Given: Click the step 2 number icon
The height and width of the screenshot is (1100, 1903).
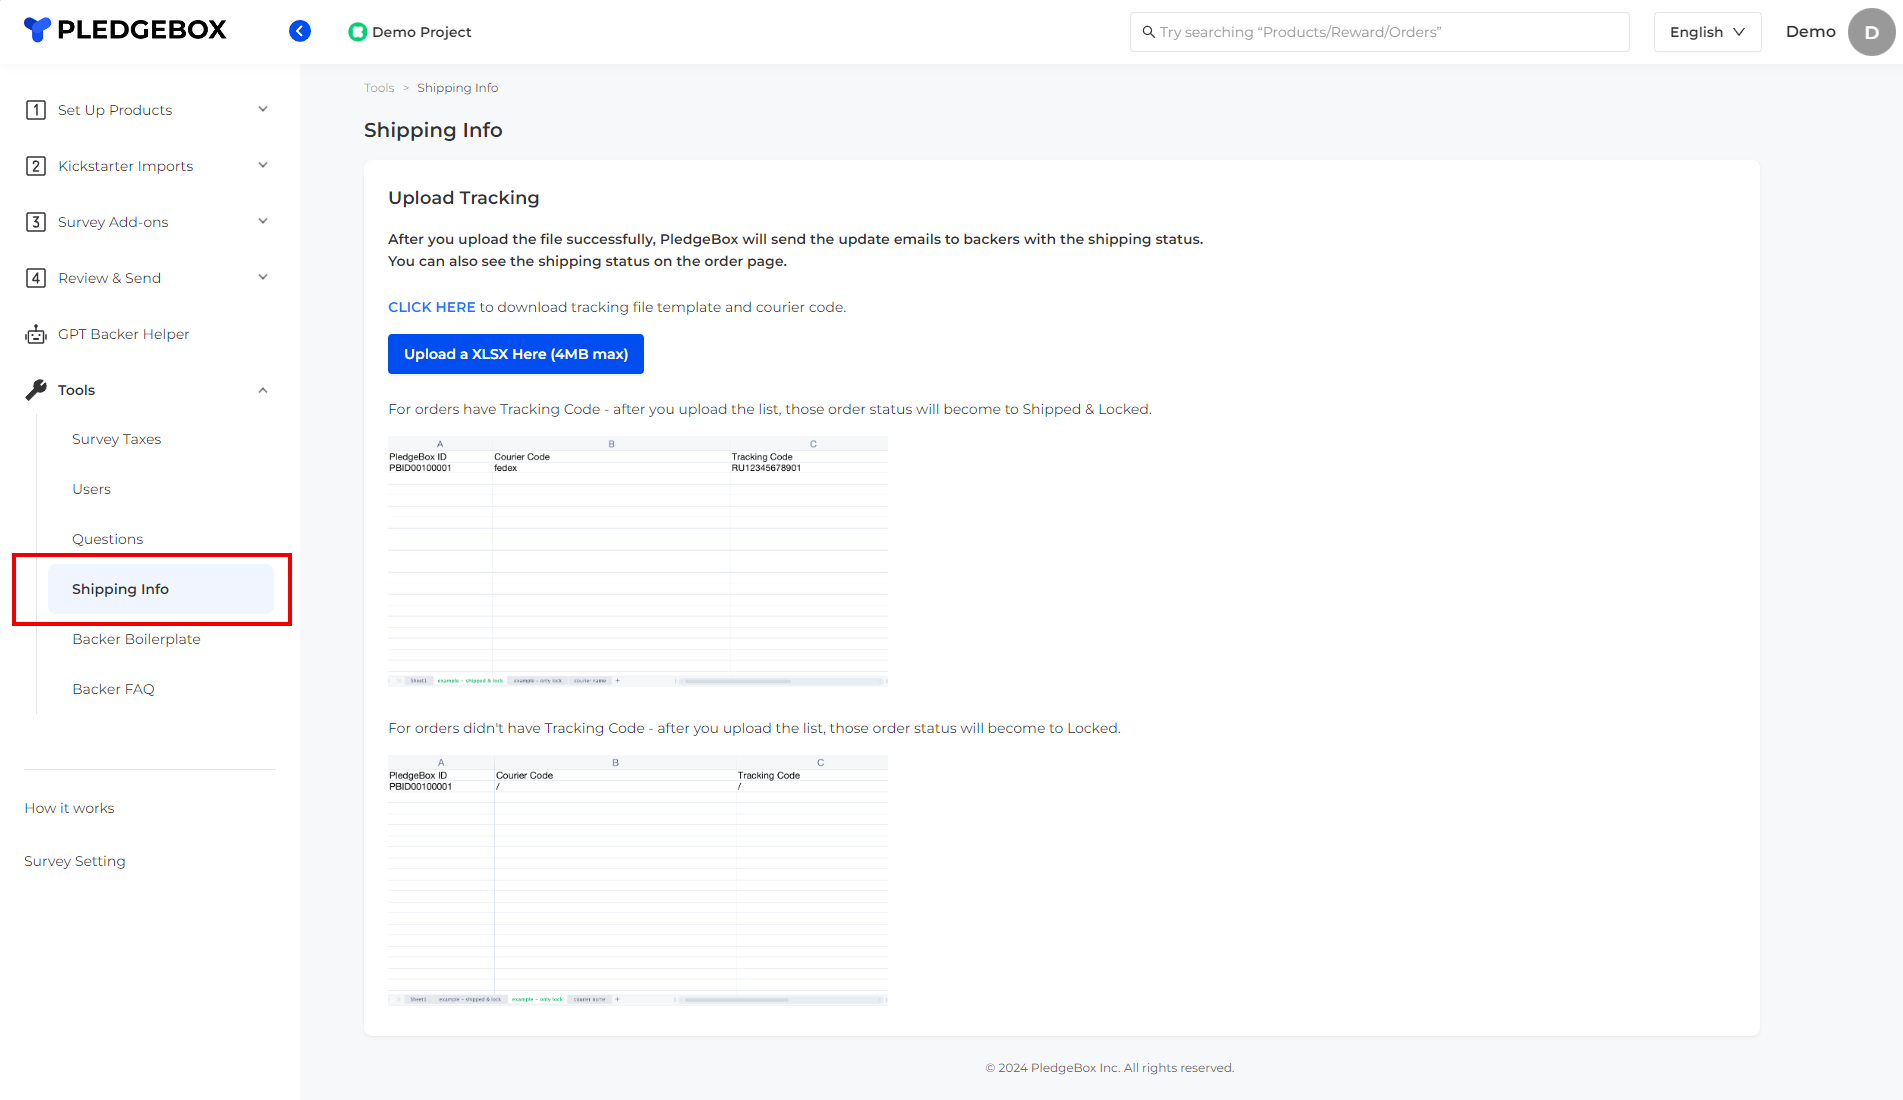Looking at the screenshot, I should point(36,166).
